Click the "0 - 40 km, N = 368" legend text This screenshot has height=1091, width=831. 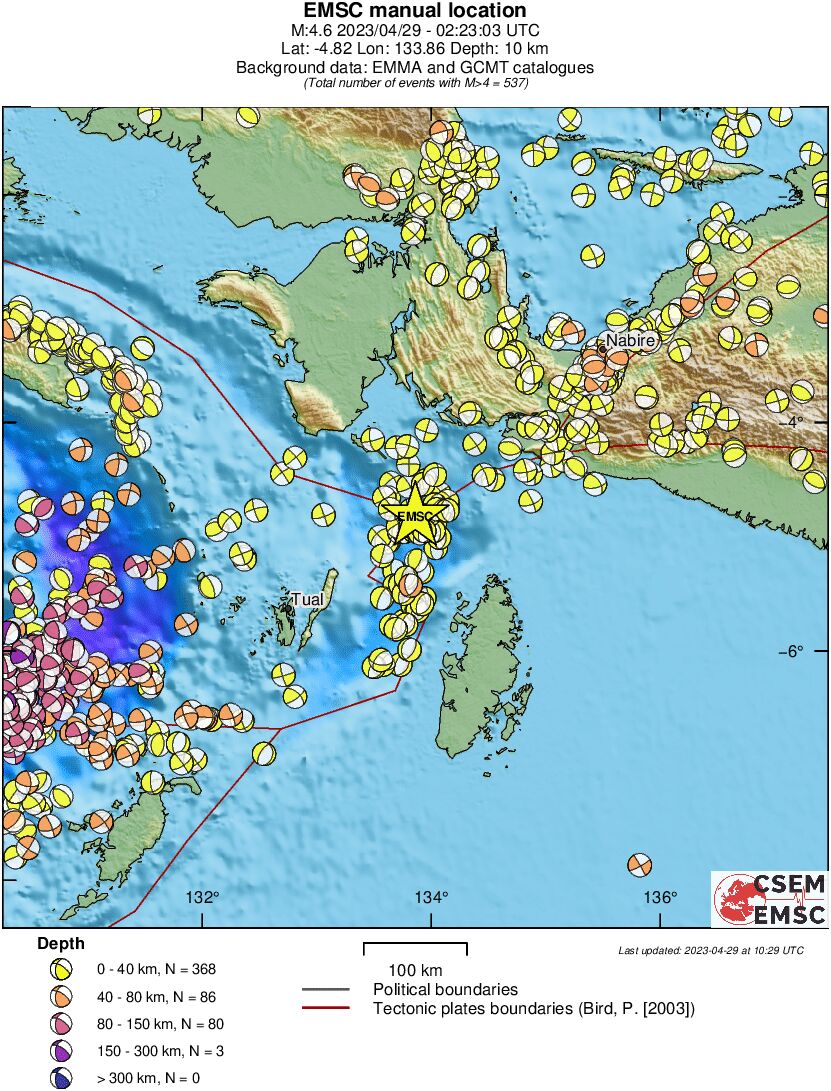click(156, 969)
